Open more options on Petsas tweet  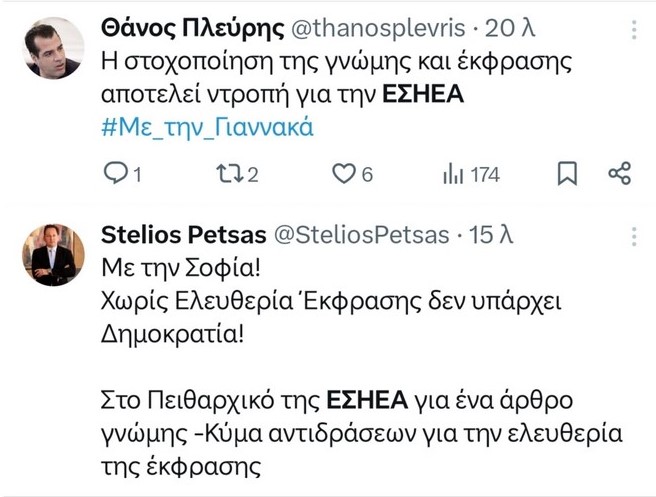point(634,235)
